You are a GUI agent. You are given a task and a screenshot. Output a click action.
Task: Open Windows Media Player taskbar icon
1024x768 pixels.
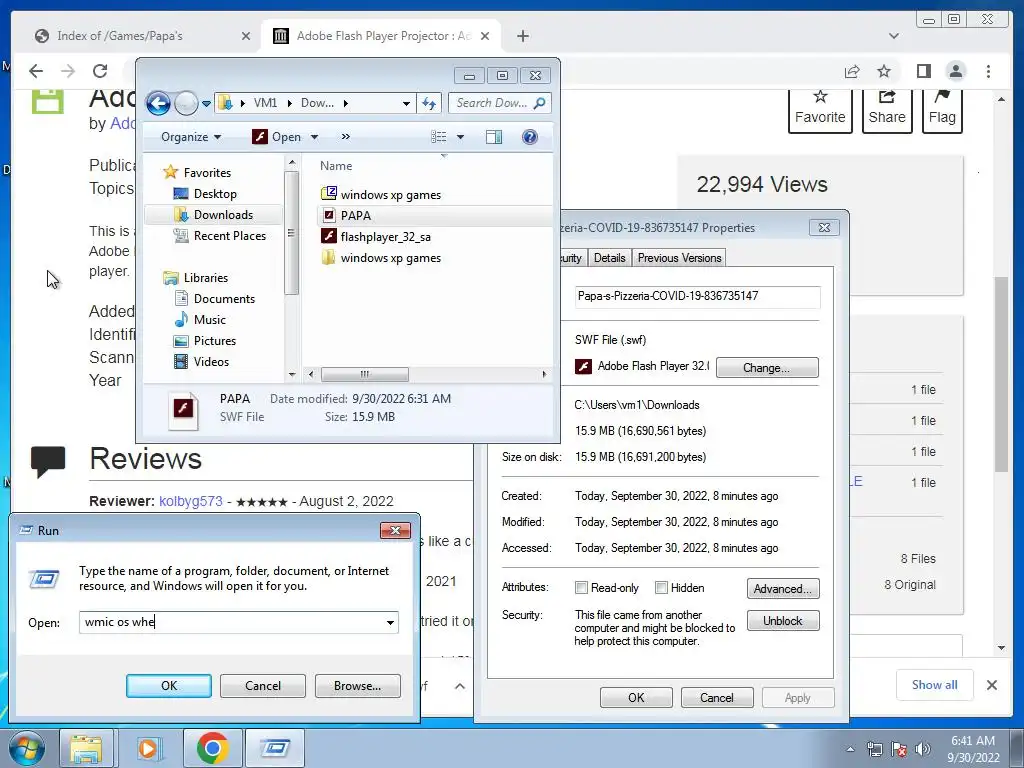[x=148, y=748]
